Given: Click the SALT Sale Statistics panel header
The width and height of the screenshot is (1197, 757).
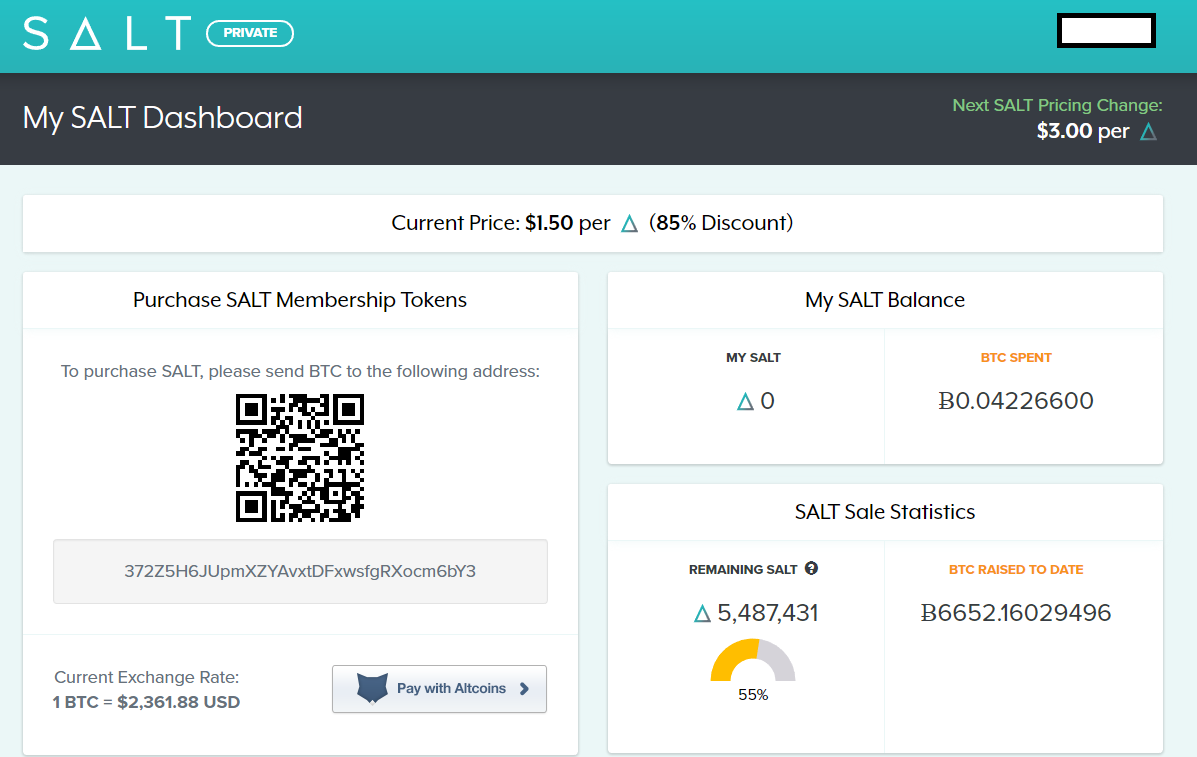Looking at the screenshot, I should point(885,512).
